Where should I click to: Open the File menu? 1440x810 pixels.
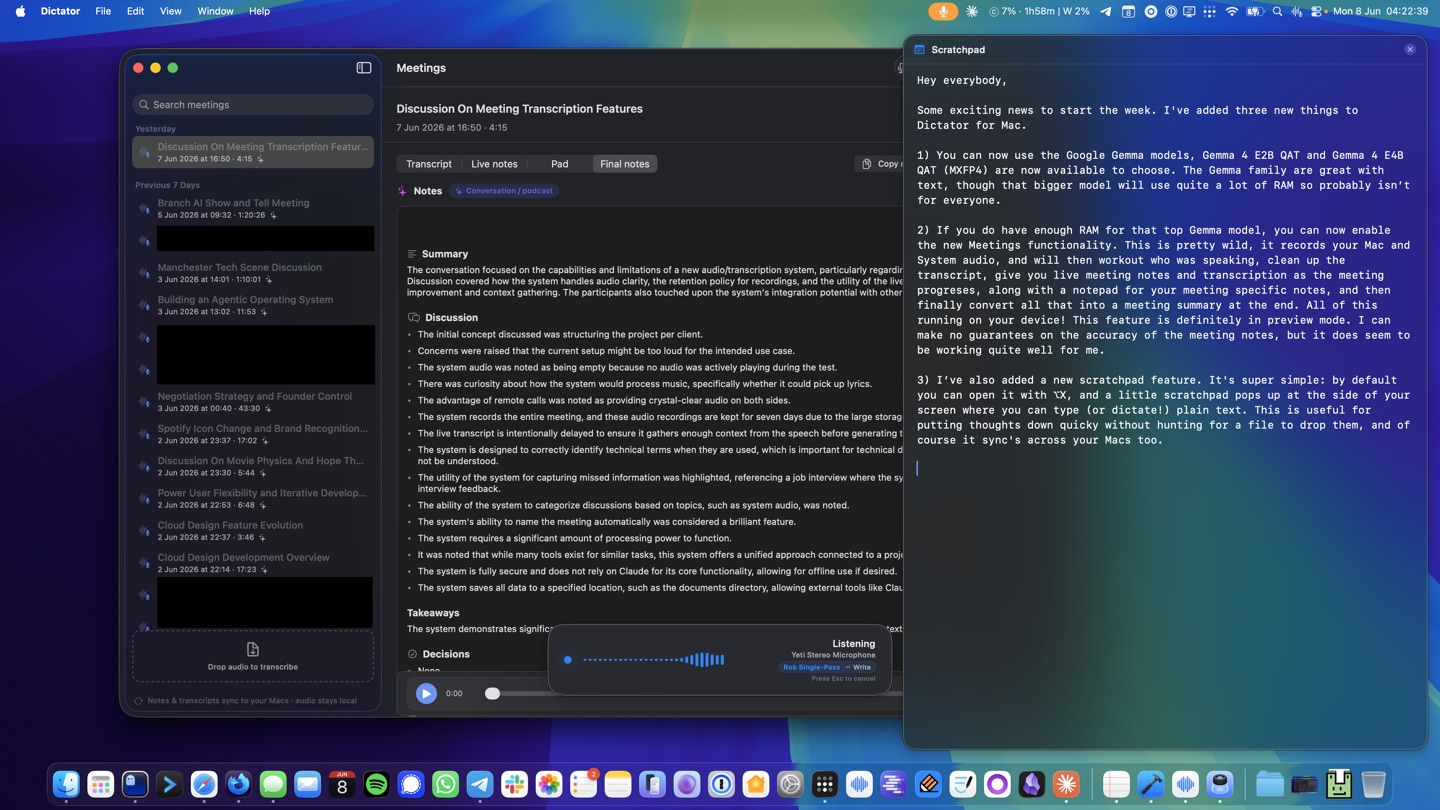coord(103,11)
